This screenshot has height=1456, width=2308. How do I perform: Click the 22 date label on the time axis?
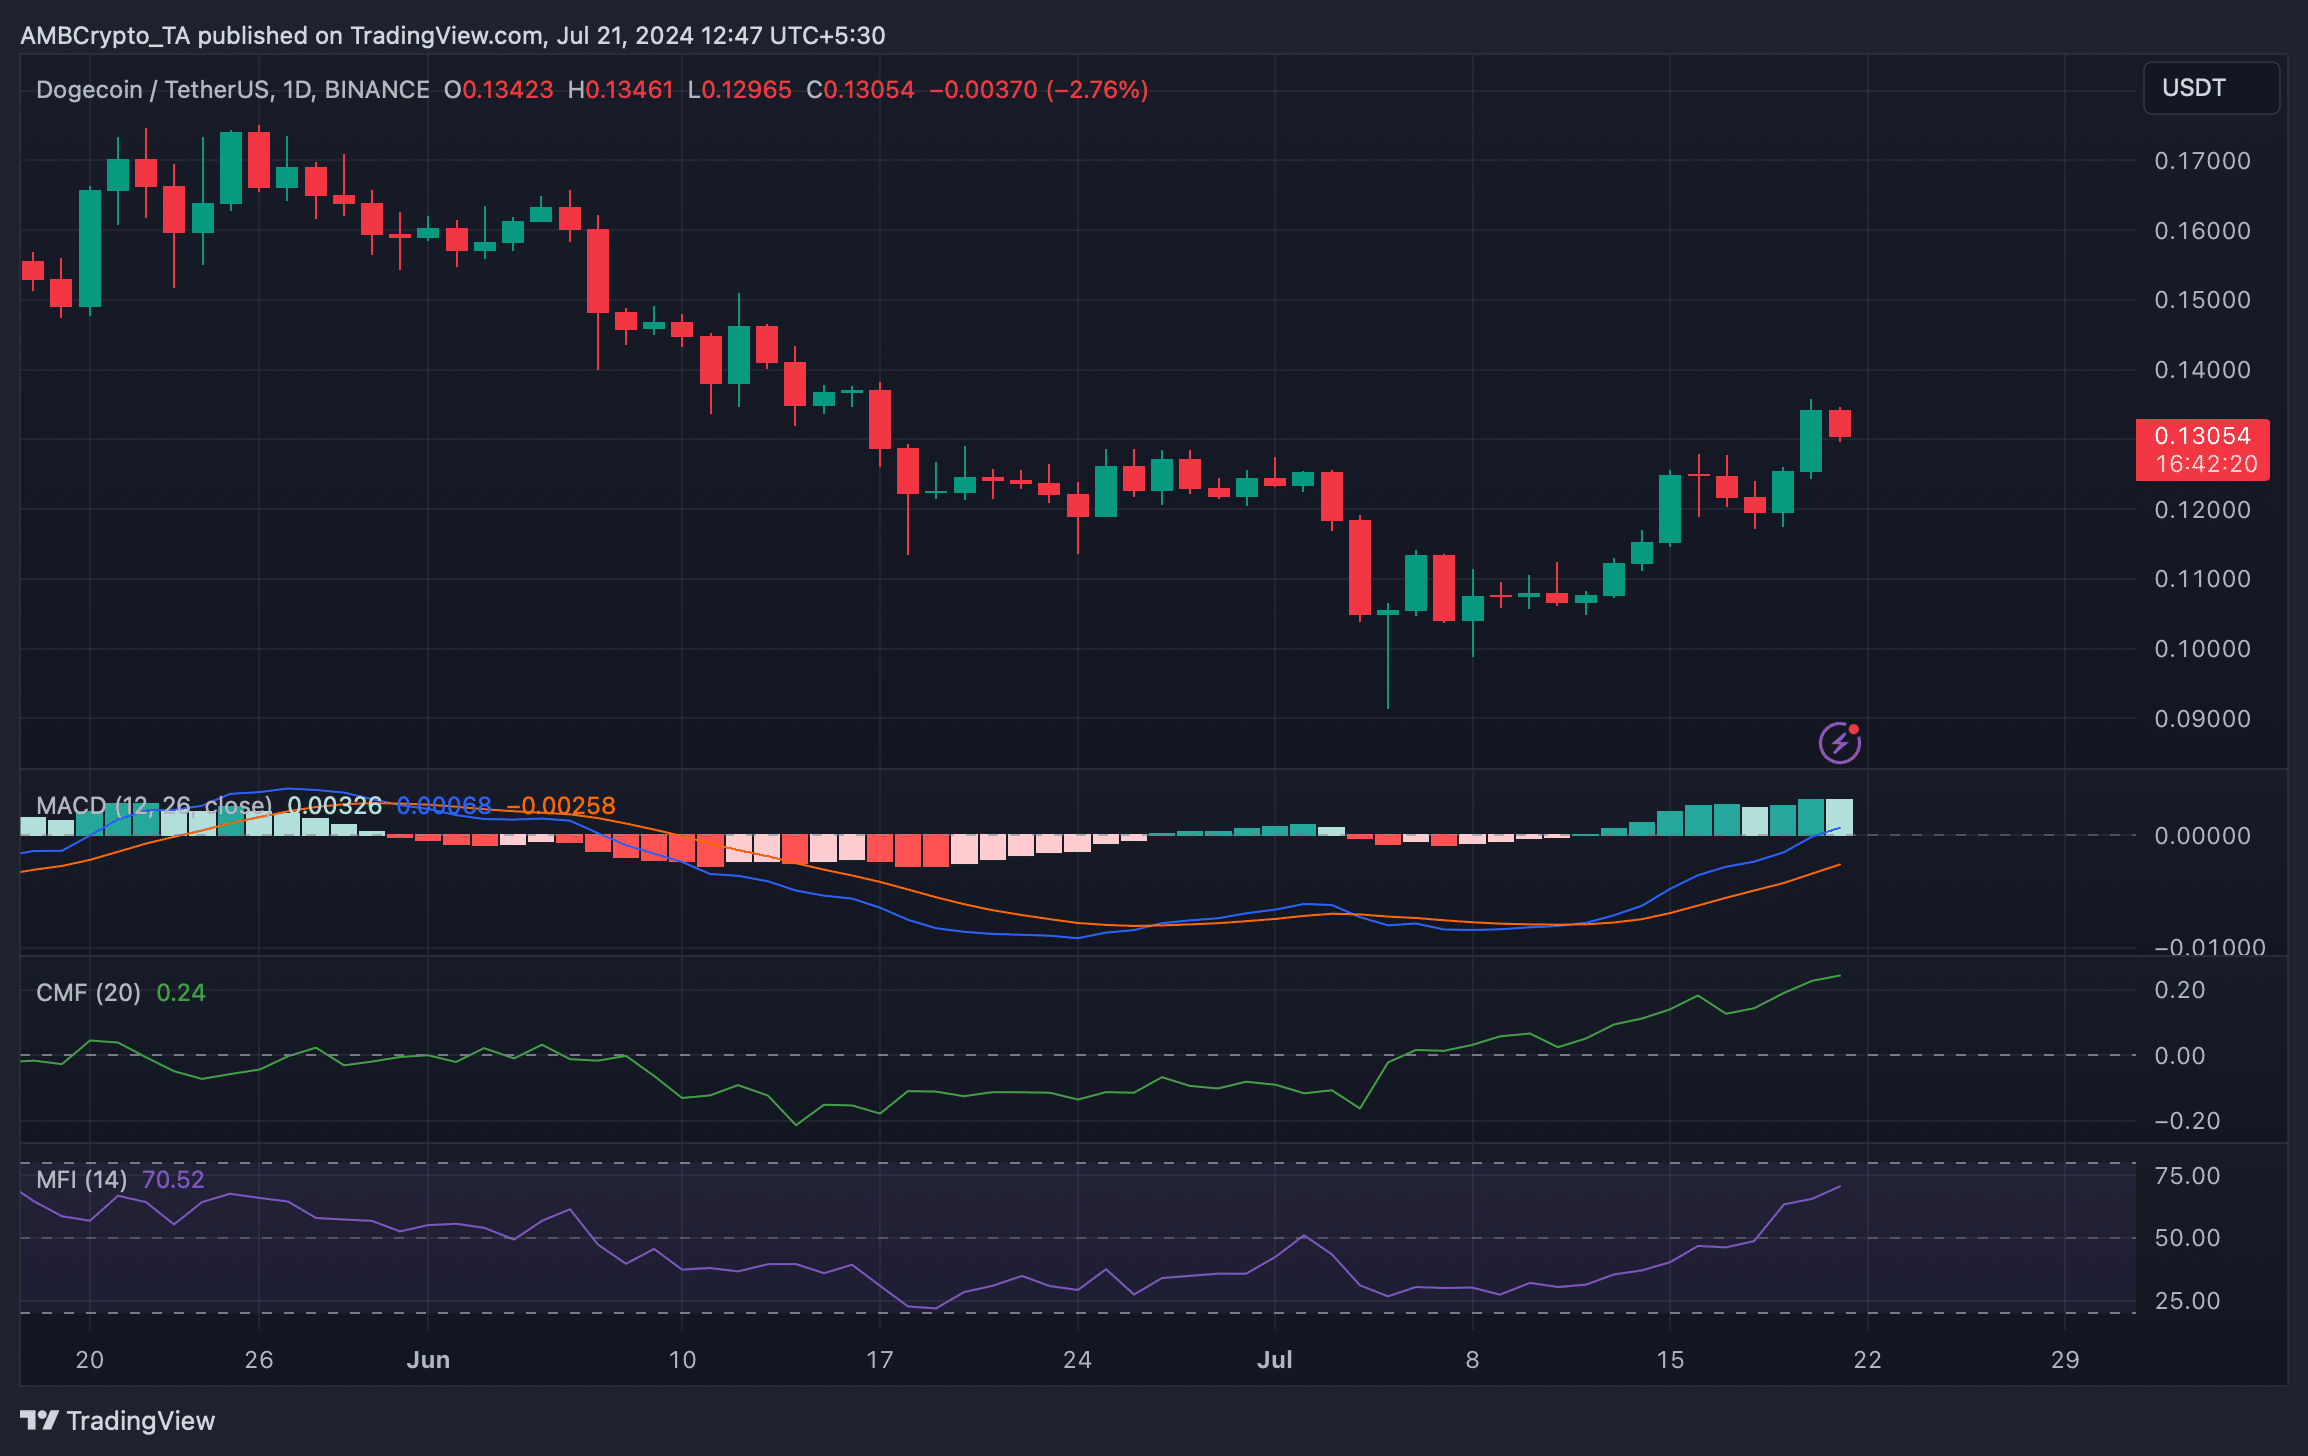[1867, 1360]
